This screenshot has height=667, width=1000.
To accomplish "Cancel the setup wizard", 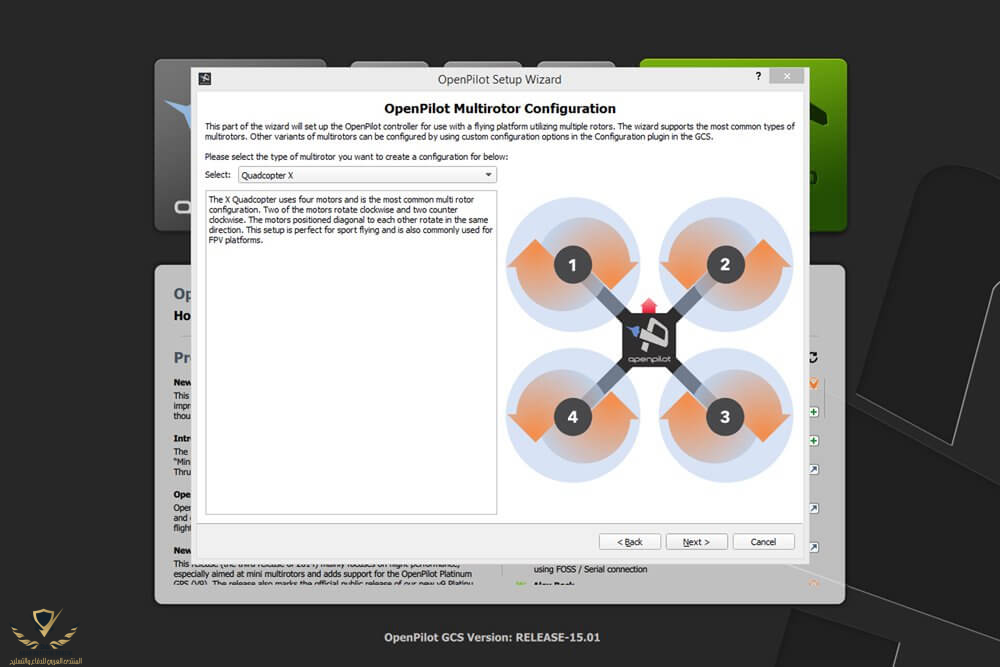I will click(x=763, y=542).
